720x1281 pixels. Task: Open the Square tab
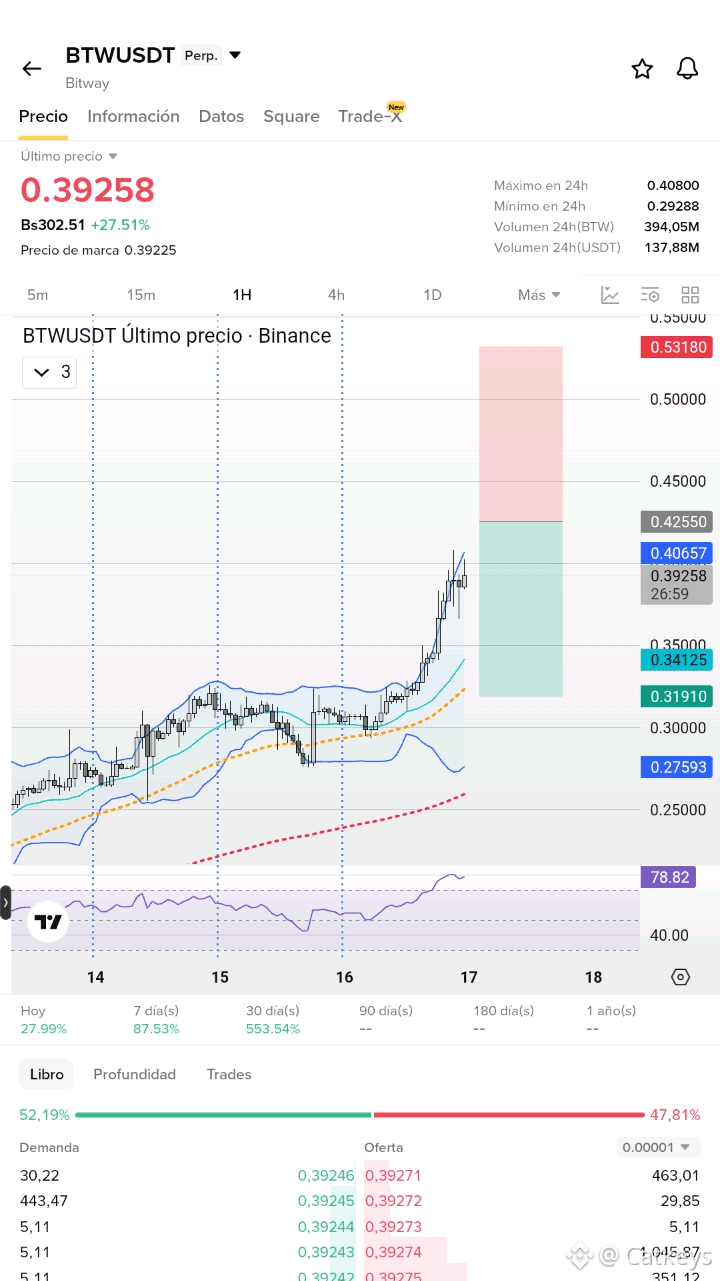click(291, 116)
